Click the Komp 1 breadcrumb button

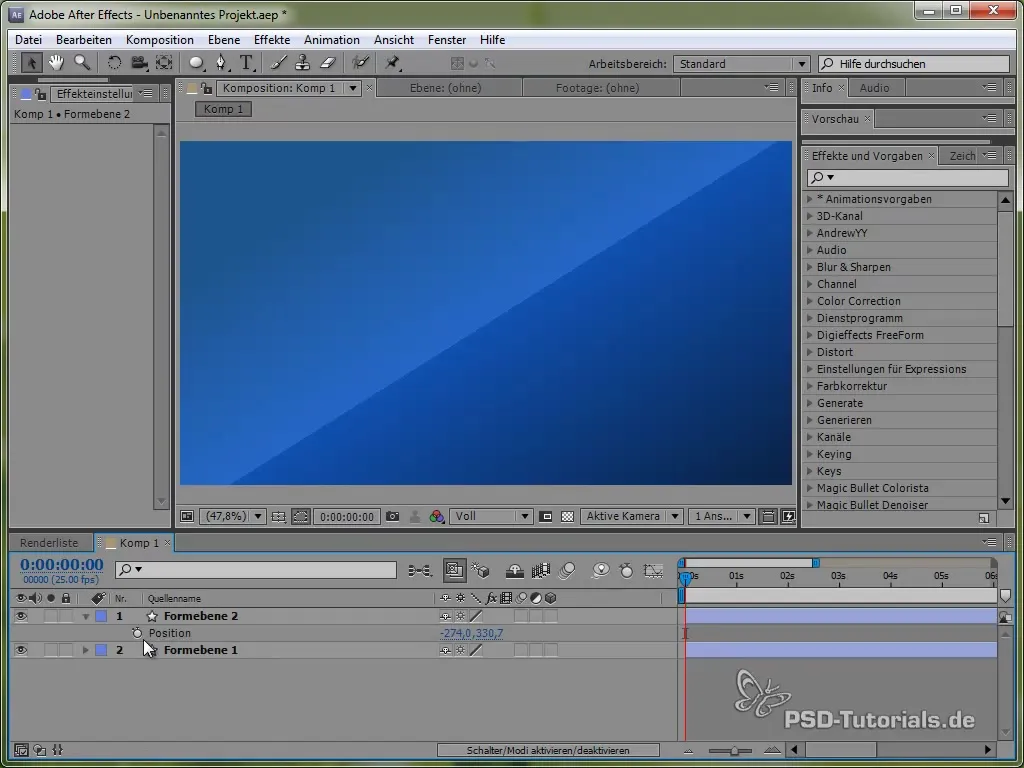click(223, 109)
